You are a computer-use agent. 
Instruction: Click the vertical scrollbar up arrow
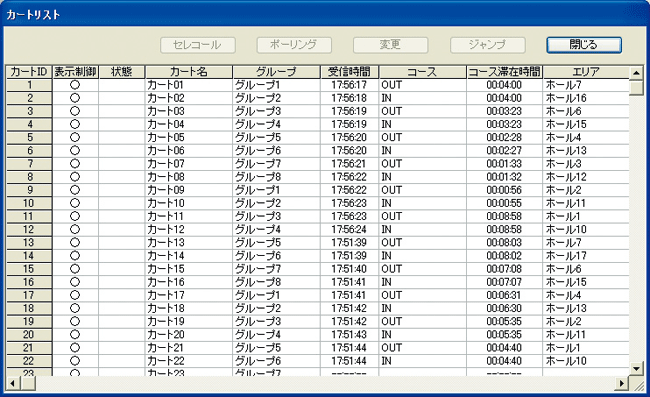636,73
